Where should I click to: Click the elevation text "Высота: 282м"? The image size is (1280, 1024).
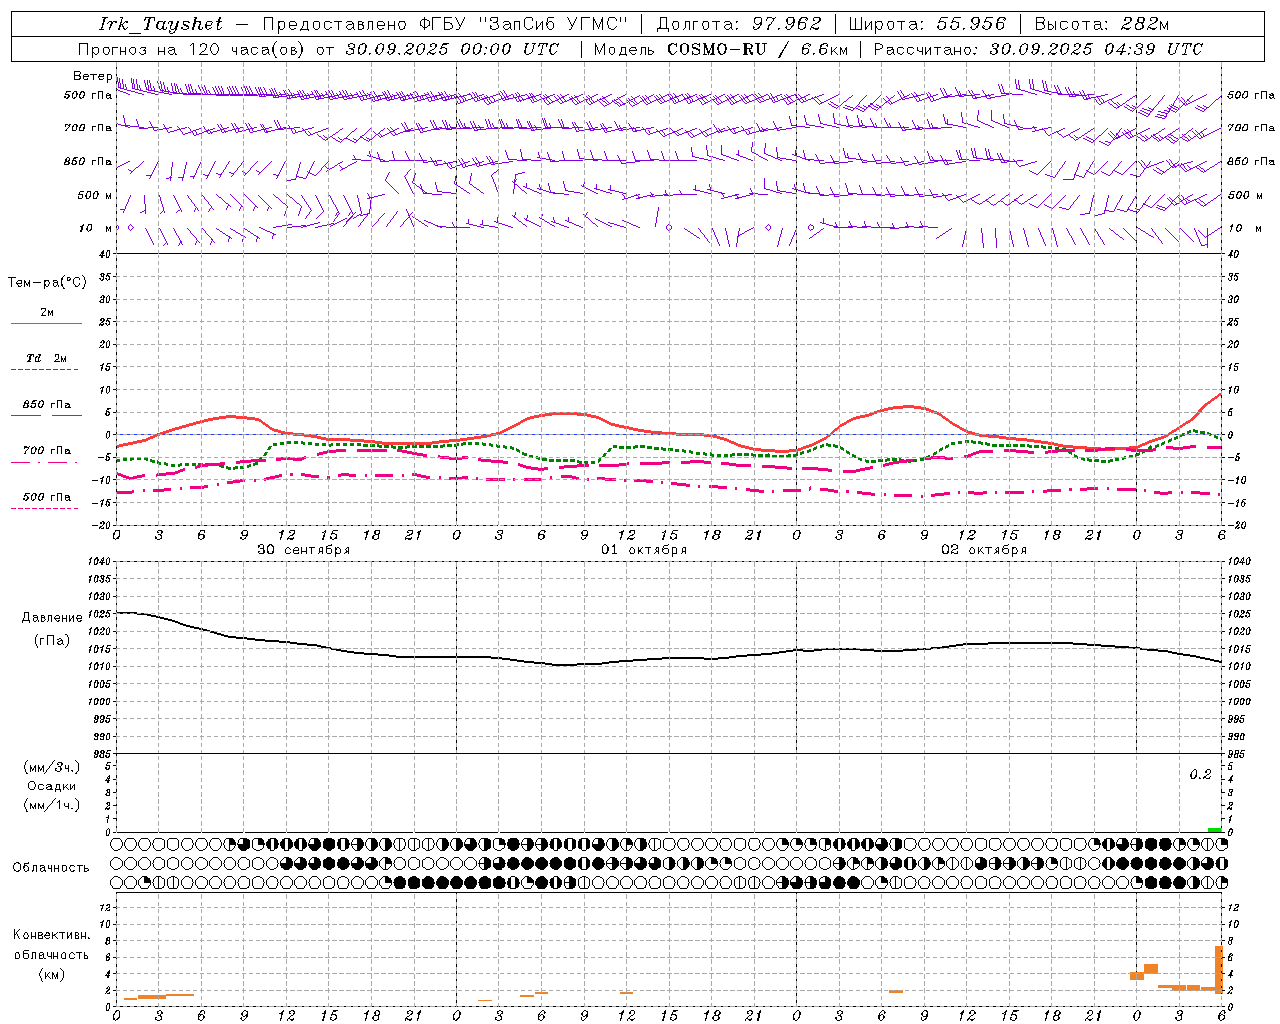(1102, 24)
